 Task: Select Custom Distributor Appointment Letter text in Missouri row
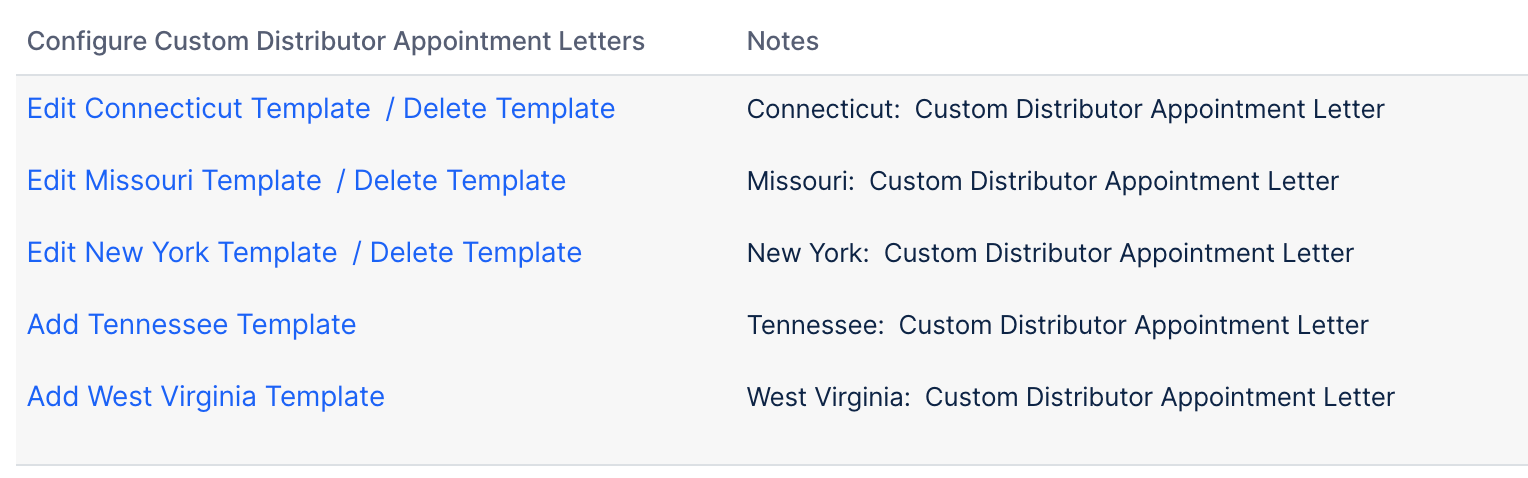click(x=1103, y=181)
